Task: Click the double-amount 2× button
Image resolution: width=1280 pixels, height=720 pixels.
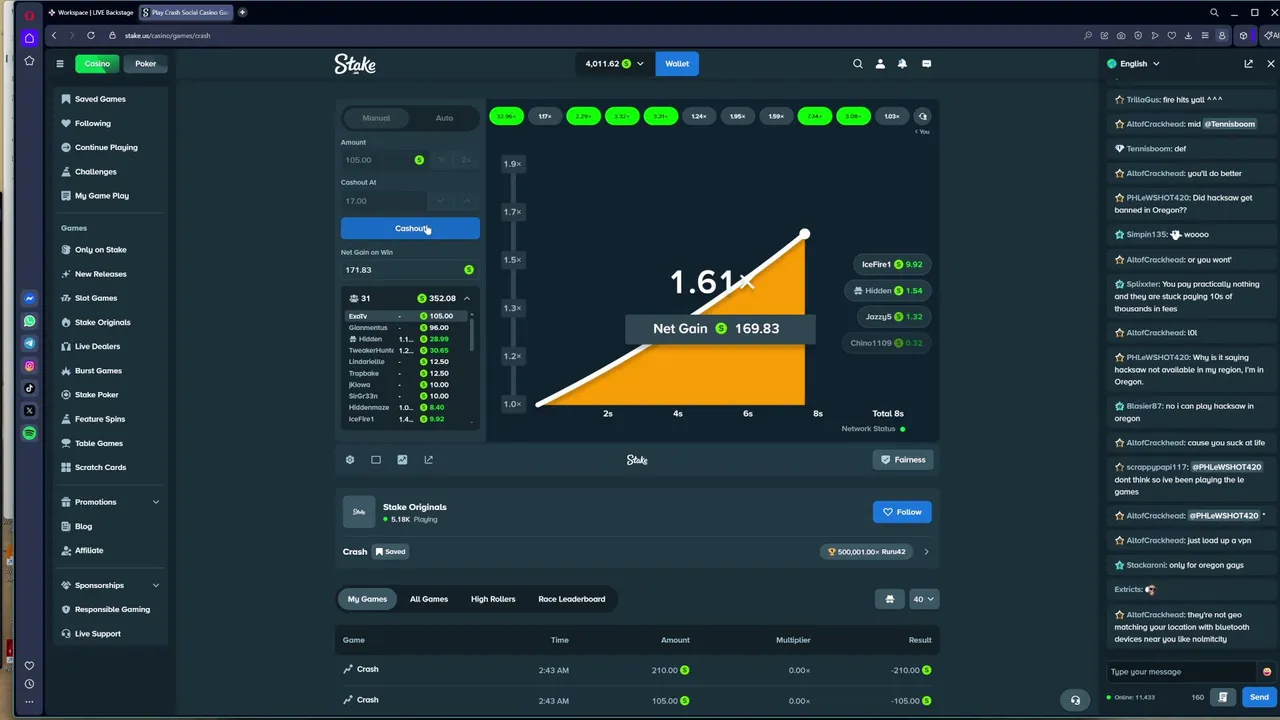Action: (465, 160)
